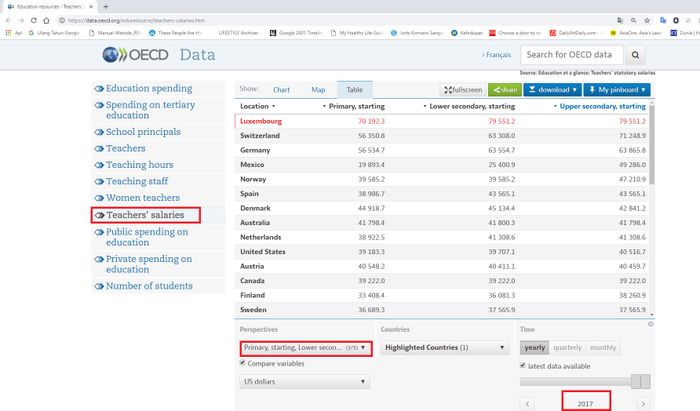Click the fullscreen icon button

tap(463, 90)
